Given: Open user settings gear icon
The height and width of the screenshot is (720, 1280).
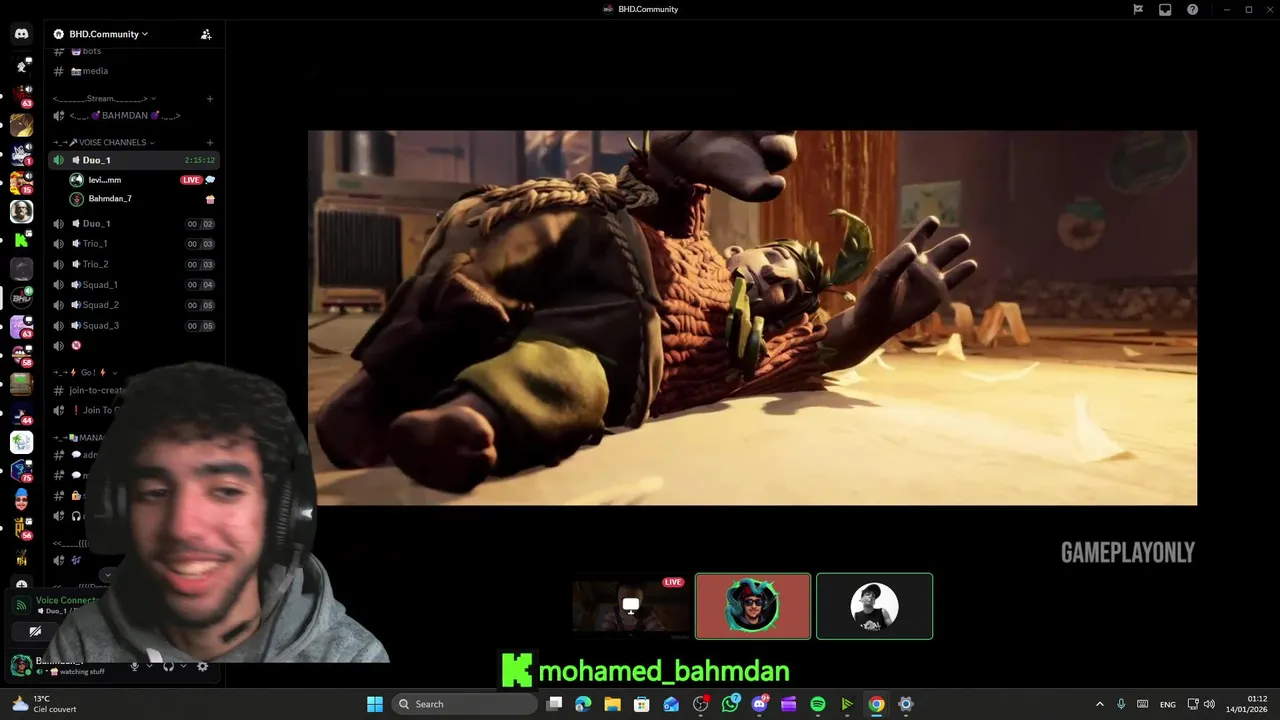Looking at the screenshot, I should point(202,666).
